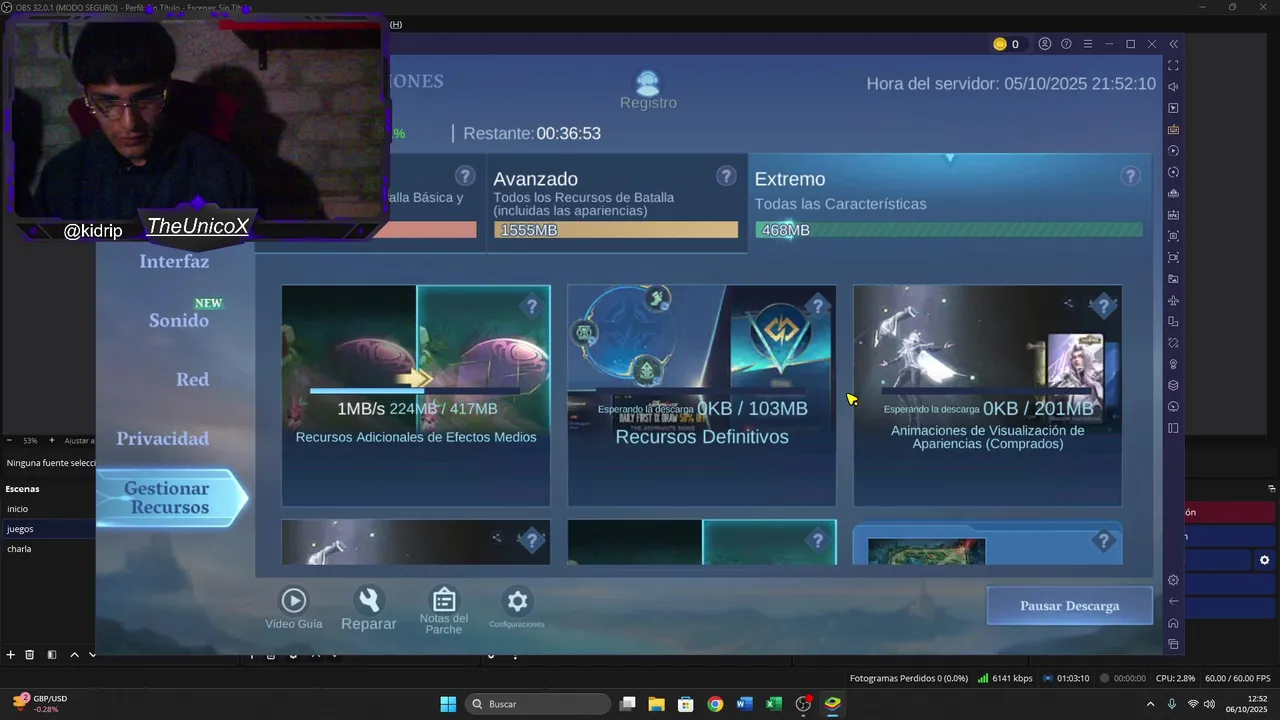Click the Buscar taskbar search box

tap(538, 704)
